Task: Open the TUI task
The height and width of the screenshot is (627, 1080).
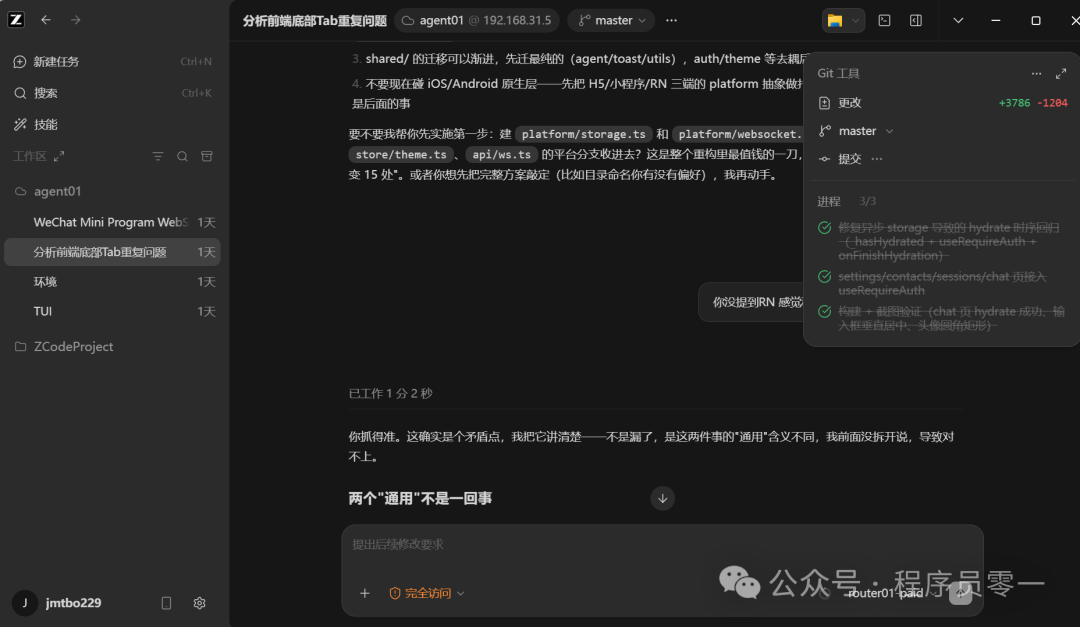Action: (112, 311)
